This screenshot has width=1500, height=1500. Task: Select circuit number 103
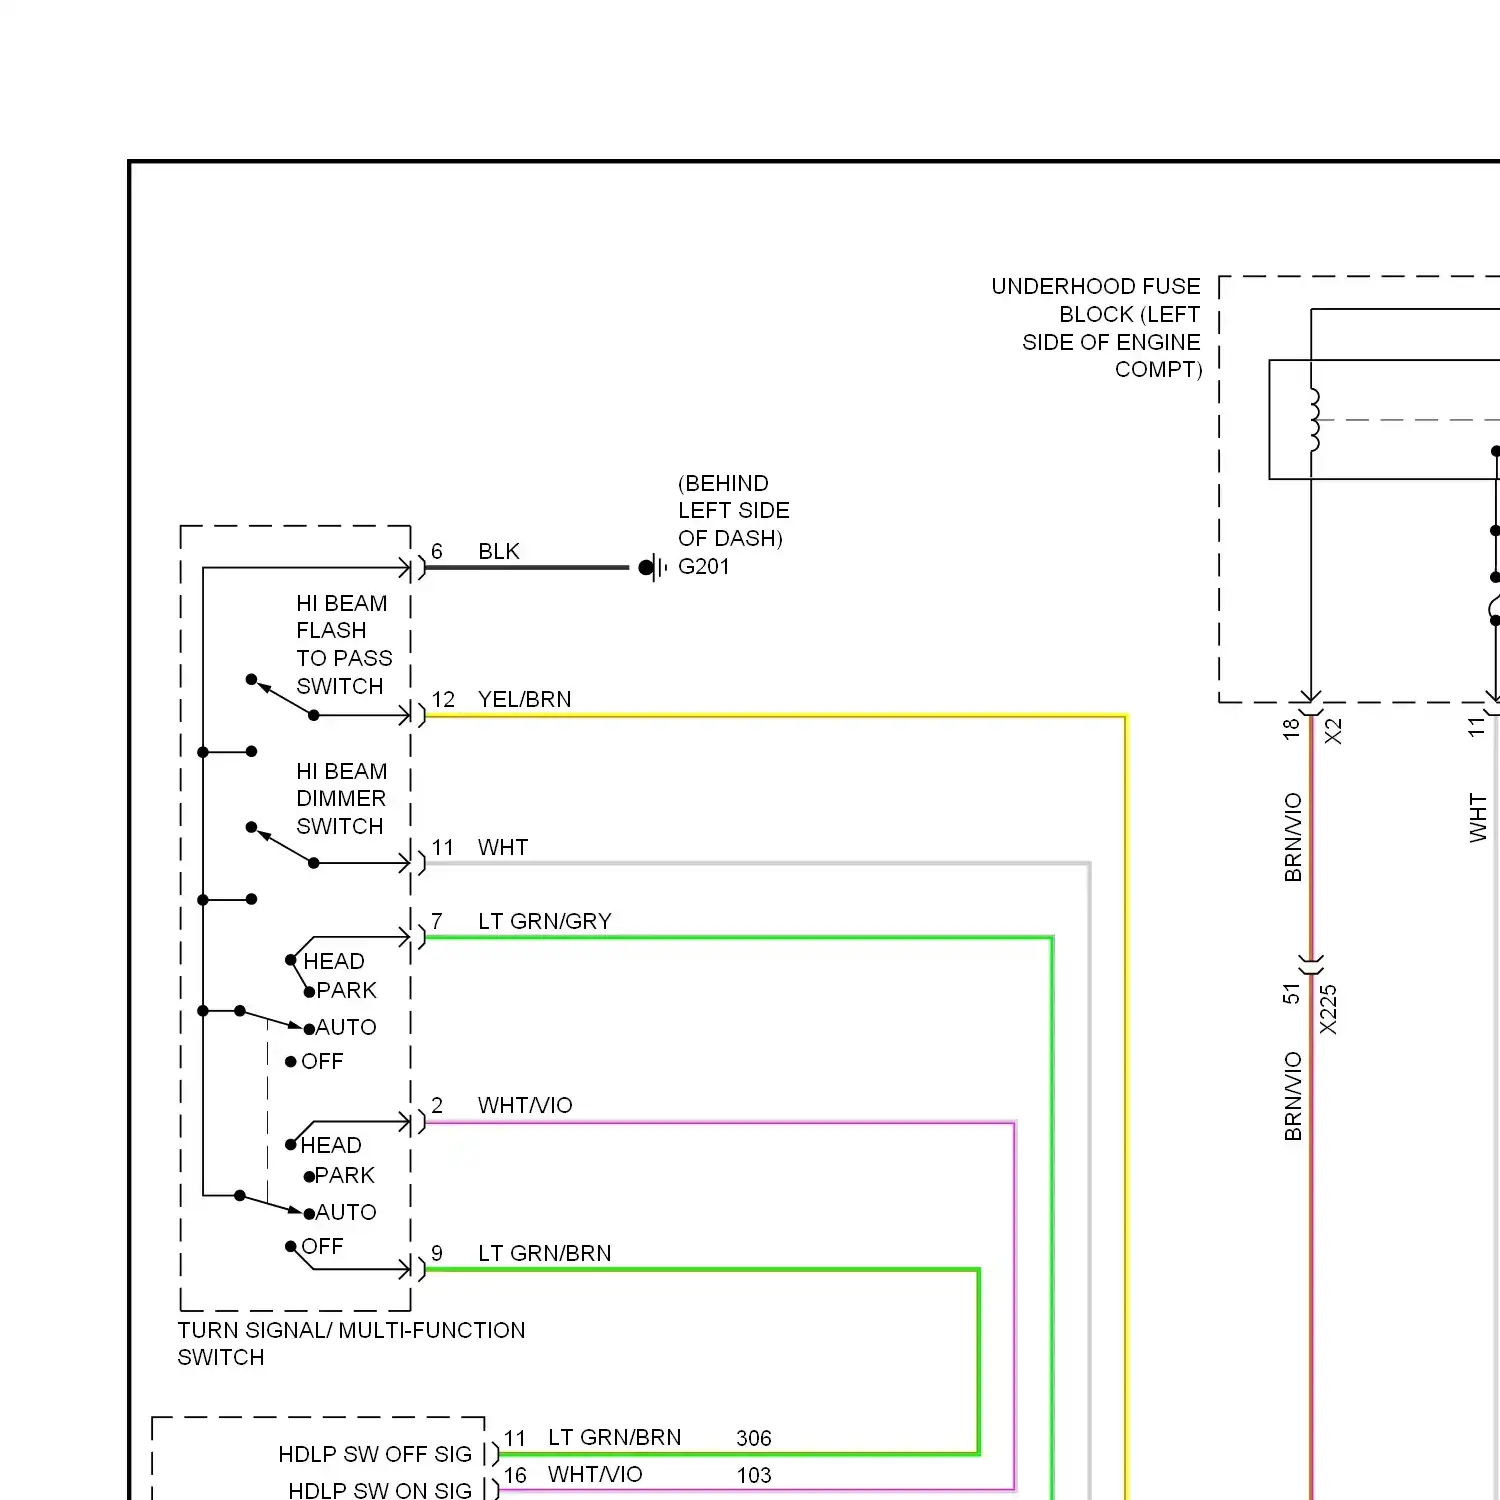coord(754,1476)
